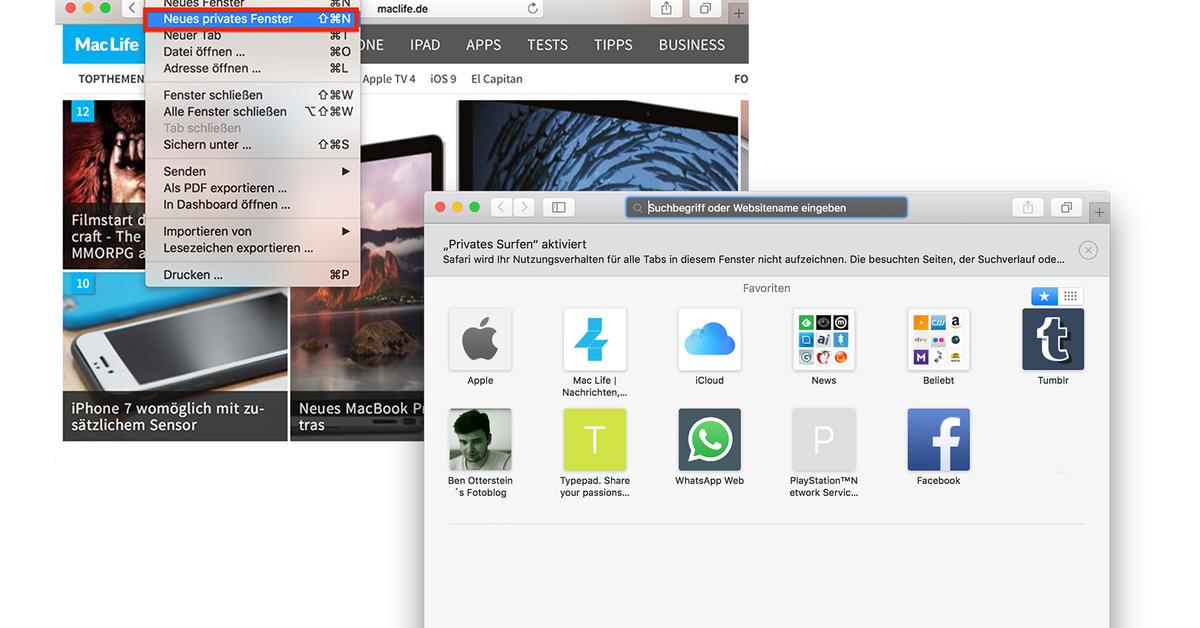Viewport: 1200px width, 628px height.
Task: Add new tab in maclife.de window
Action: click(x=739, y=13)
